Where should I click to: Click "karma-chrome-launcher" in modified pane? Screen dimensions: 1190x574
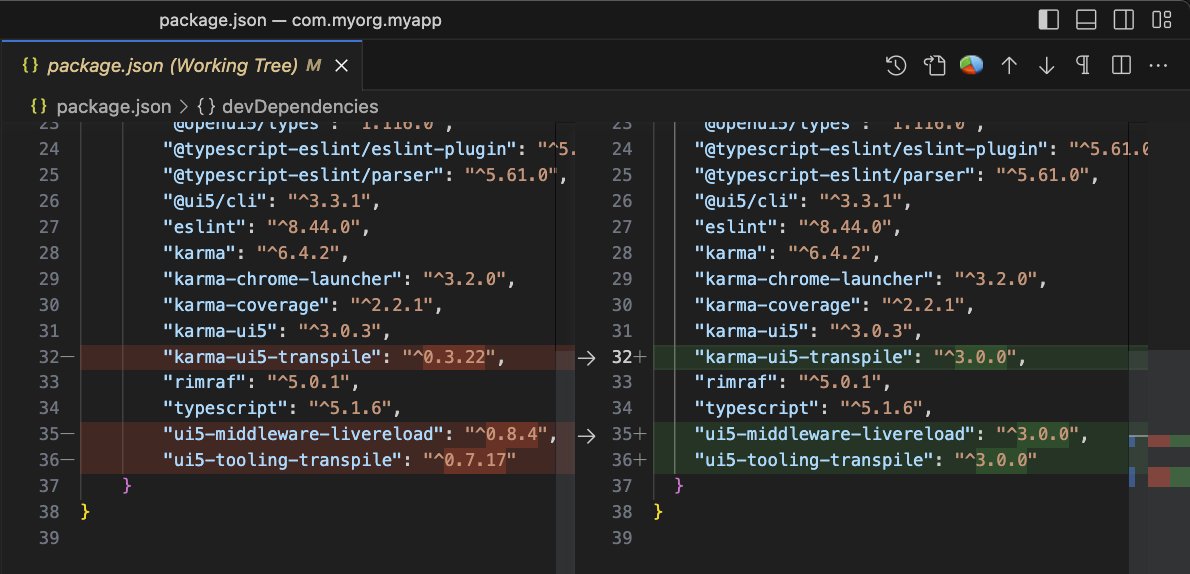pos(813,279)
